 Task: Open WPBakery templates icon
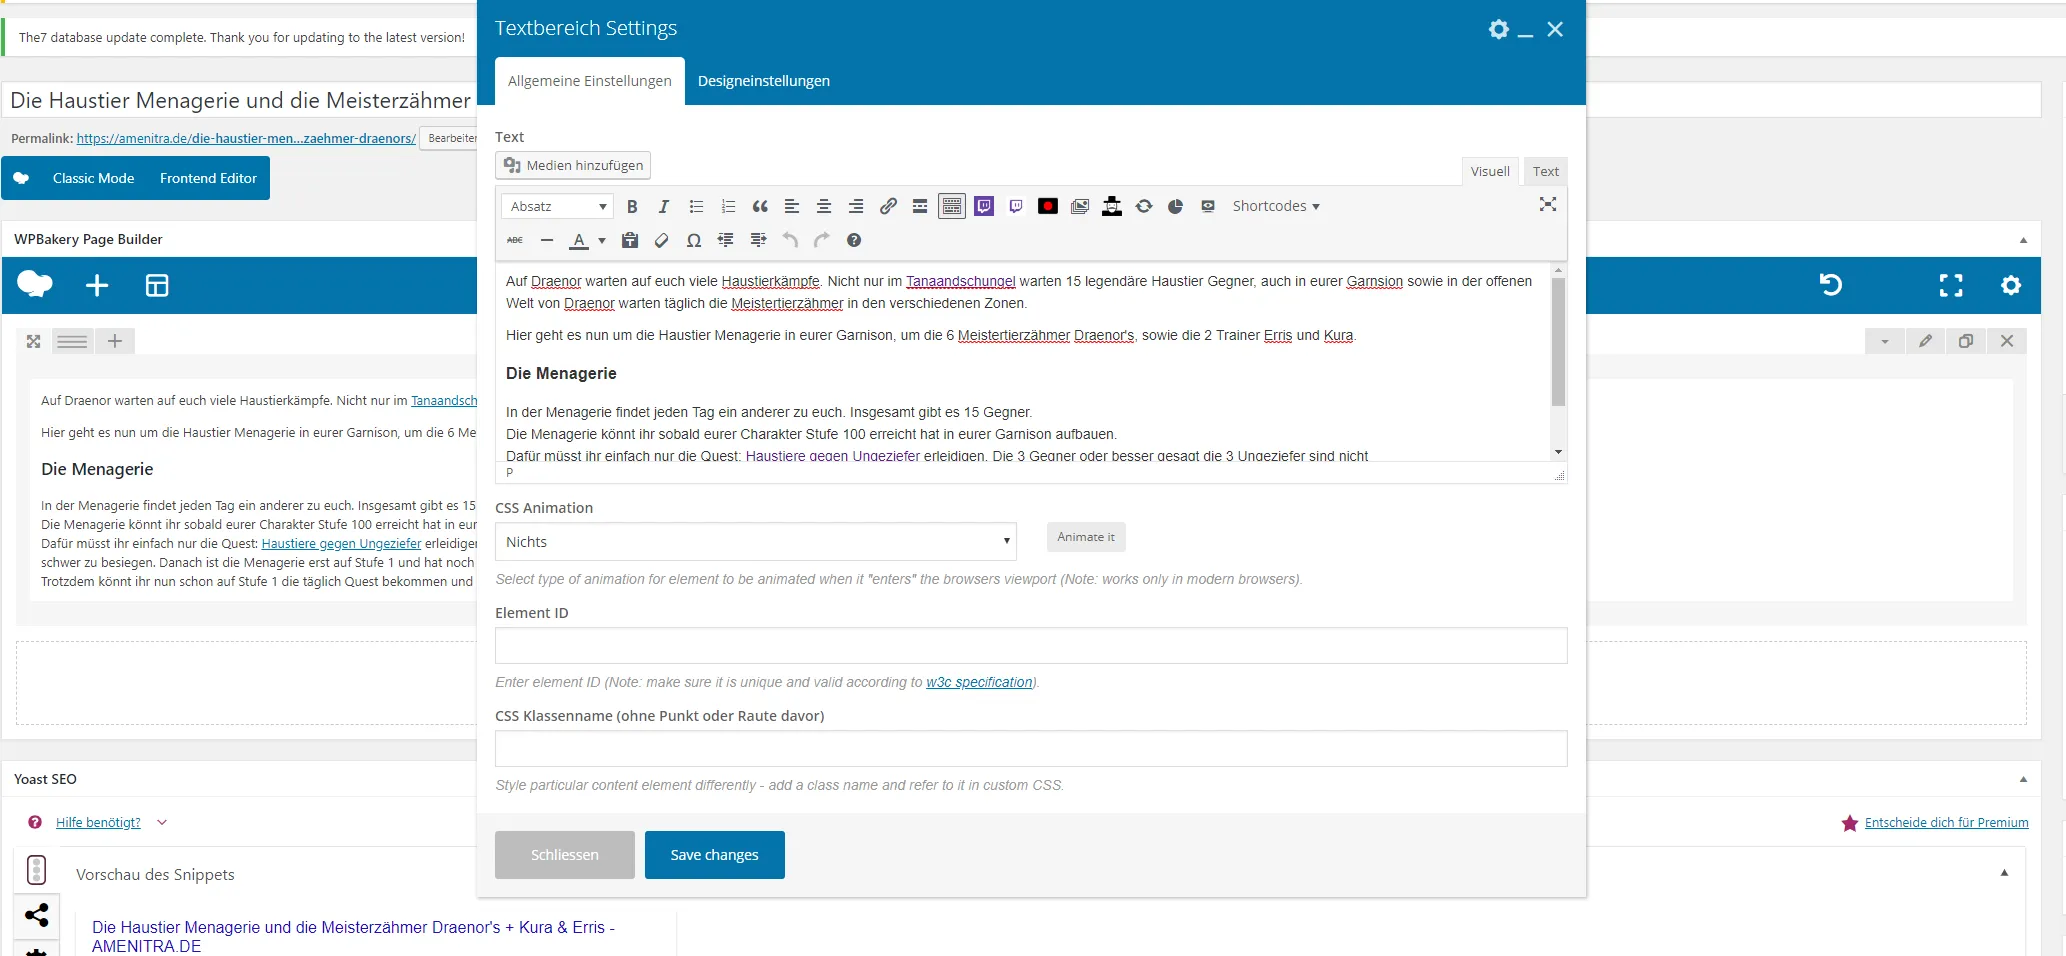pos(157,285)
